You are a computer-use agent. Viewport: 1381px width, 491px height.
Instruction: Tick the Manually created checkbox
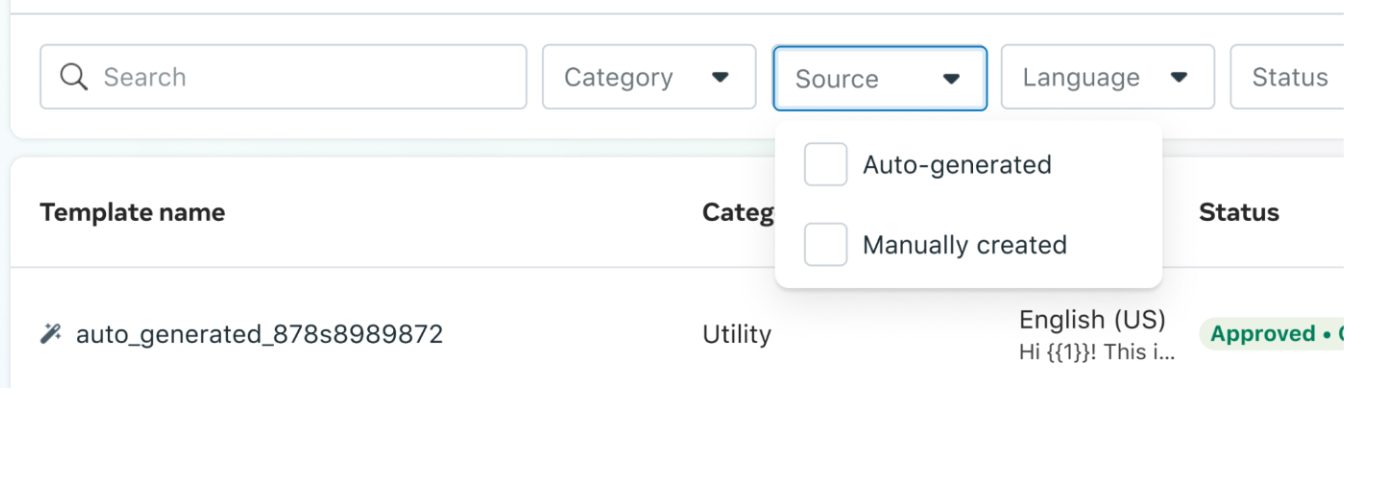(826, 245)
